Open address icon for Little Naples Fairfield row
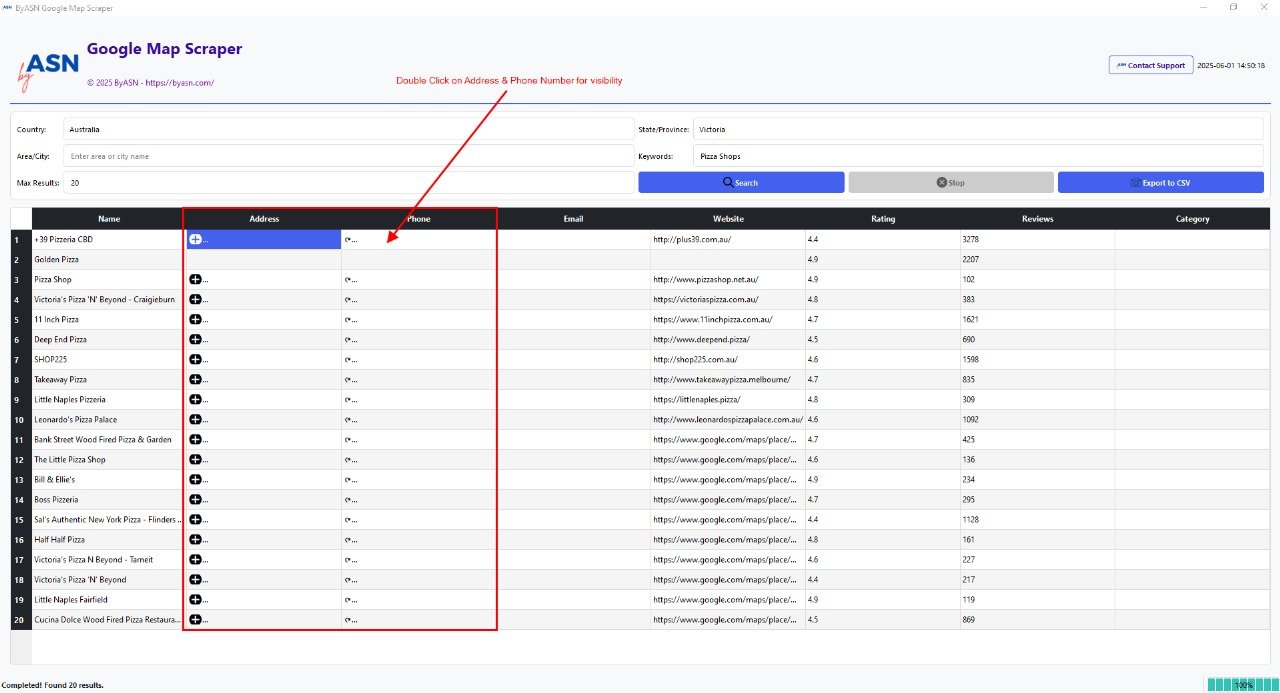The height and width of the screenshot is (693, 1280). (x=195, y=600)
